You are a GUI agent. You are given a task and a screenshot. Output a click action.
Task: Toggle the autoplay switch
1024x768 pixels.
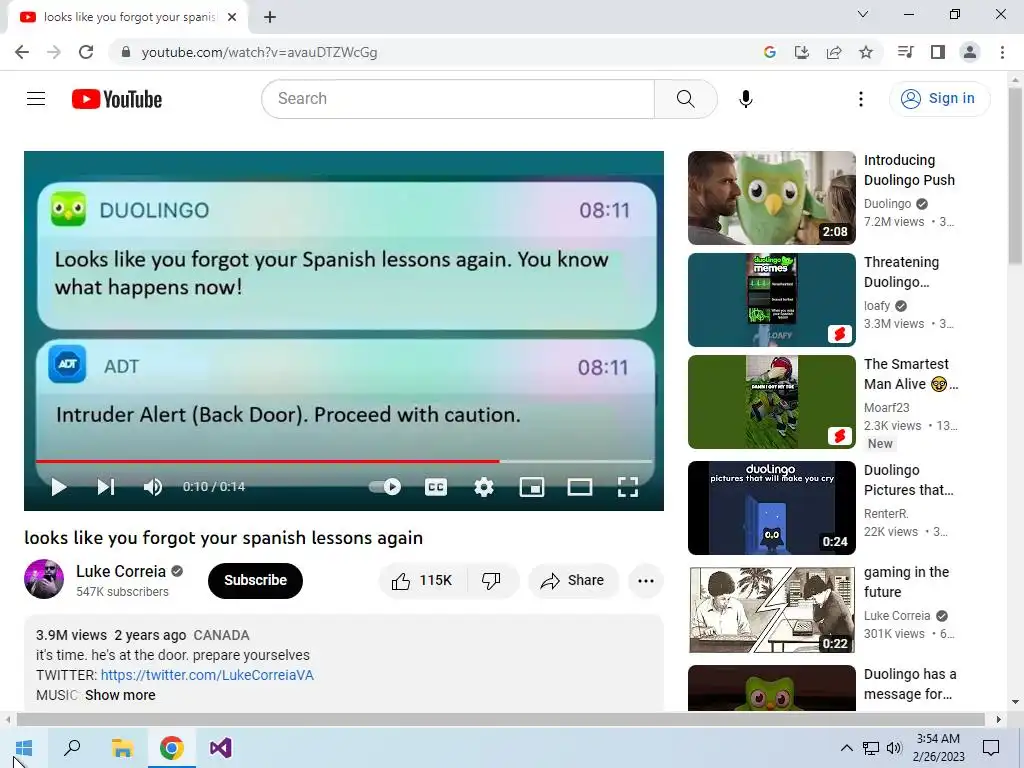(385, 487)
